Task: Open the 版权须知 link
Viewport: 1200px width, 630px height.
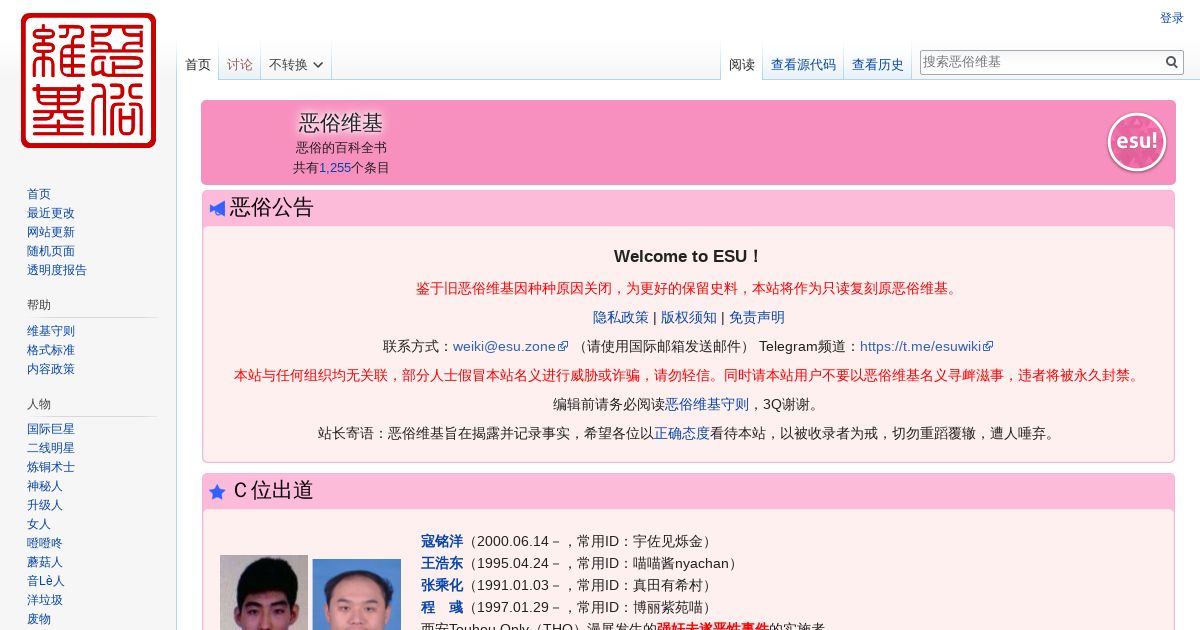Action: (x=689, y=317)
